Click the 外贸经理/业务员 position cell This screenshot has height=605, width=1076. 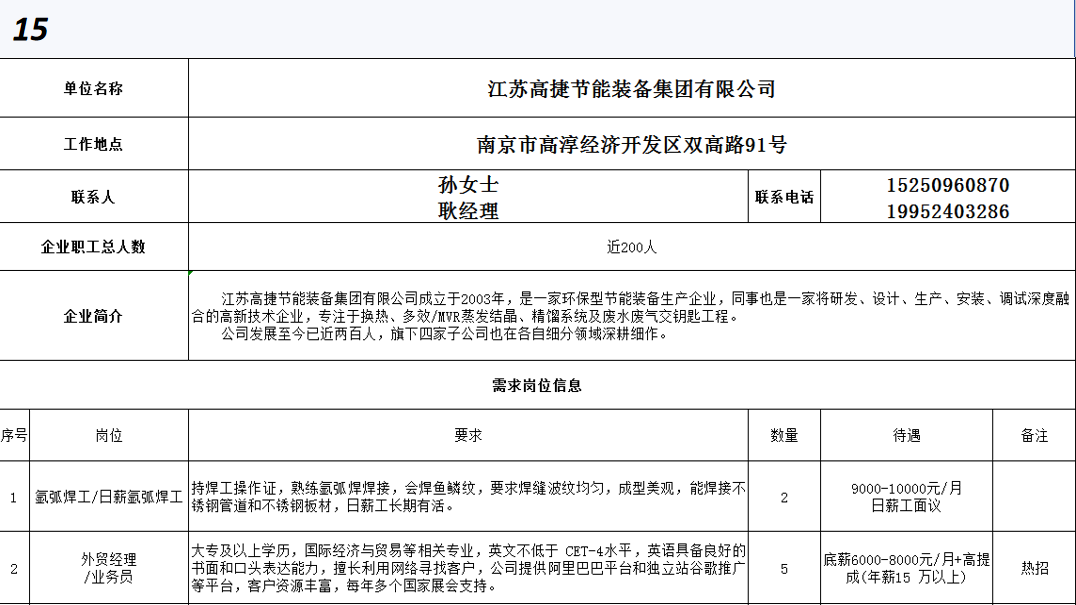click(x=108, y=568)
